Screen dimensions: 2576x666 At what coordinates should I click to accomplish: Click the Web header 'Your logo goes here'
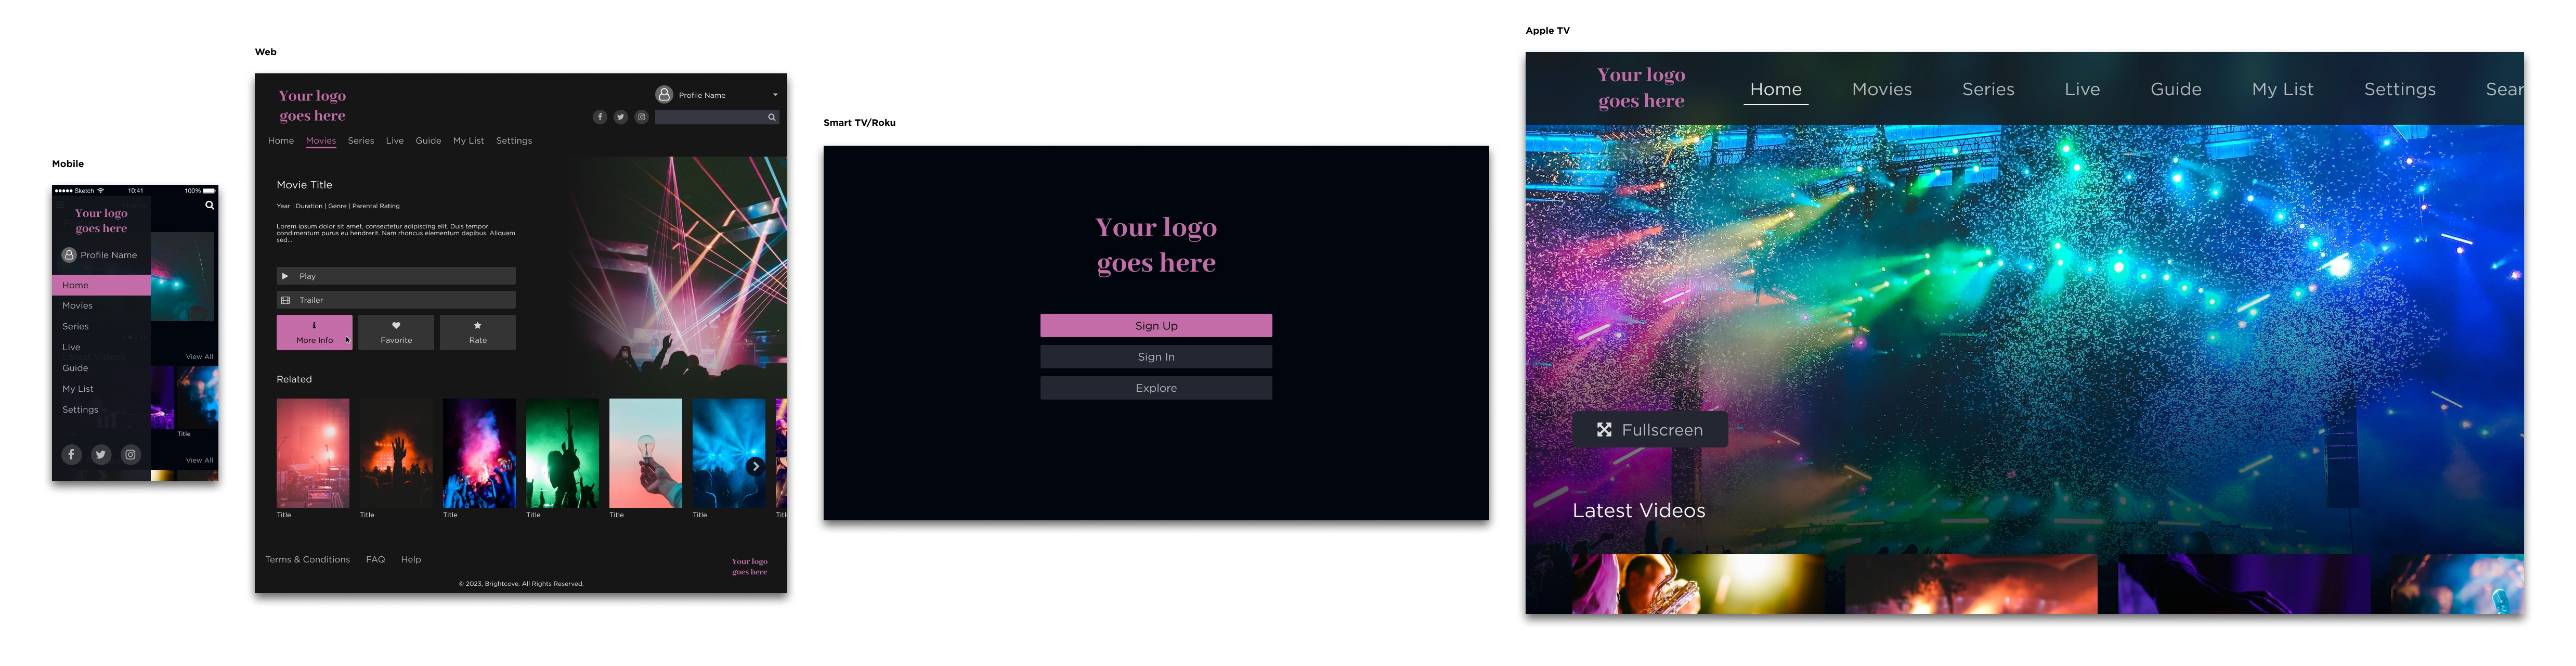312,106
